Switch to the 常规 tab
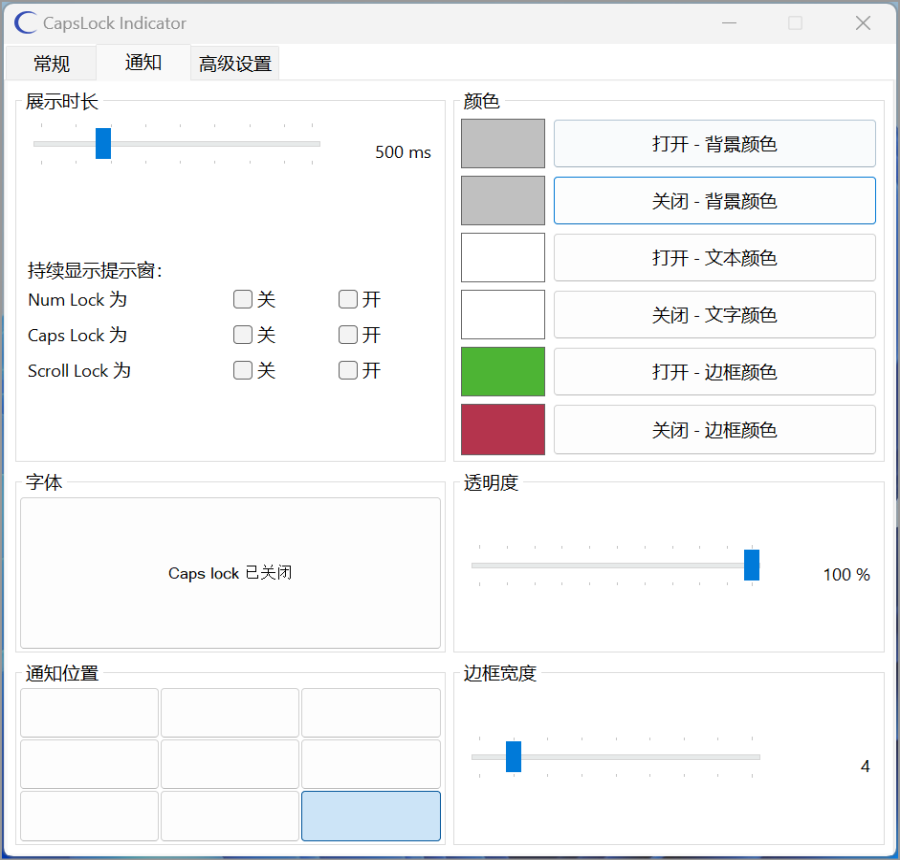Image resolution: width=900 pixels, height=860 pixels. pos(51,64)
